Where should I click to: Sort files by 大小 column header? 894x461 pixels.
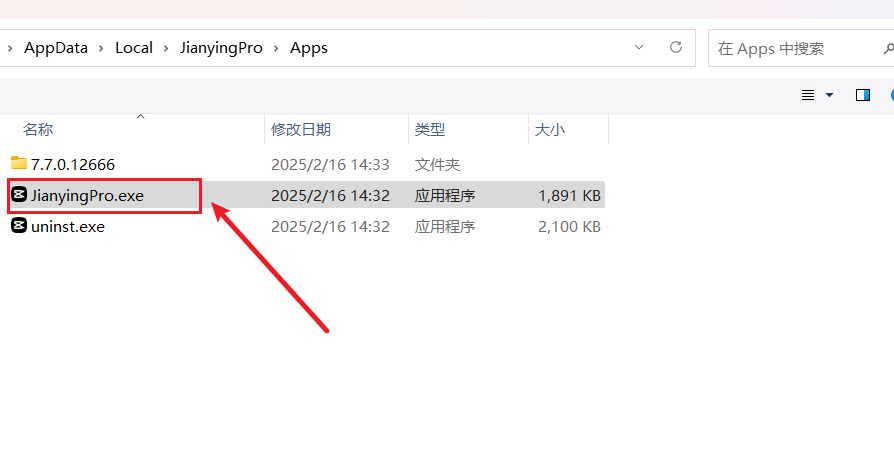point(550,129)
